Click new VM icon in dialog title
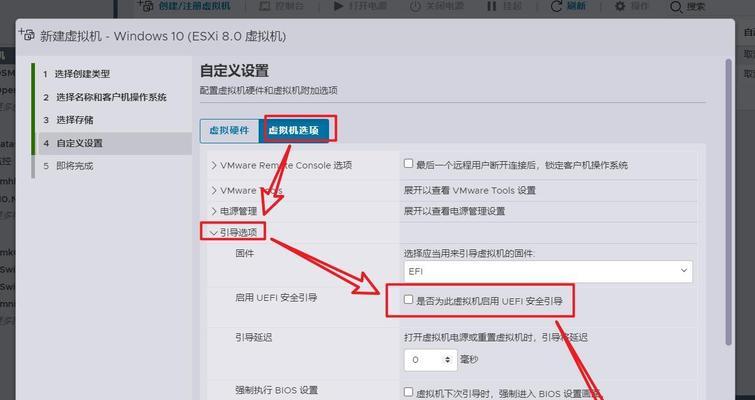 tap(26, 34)
